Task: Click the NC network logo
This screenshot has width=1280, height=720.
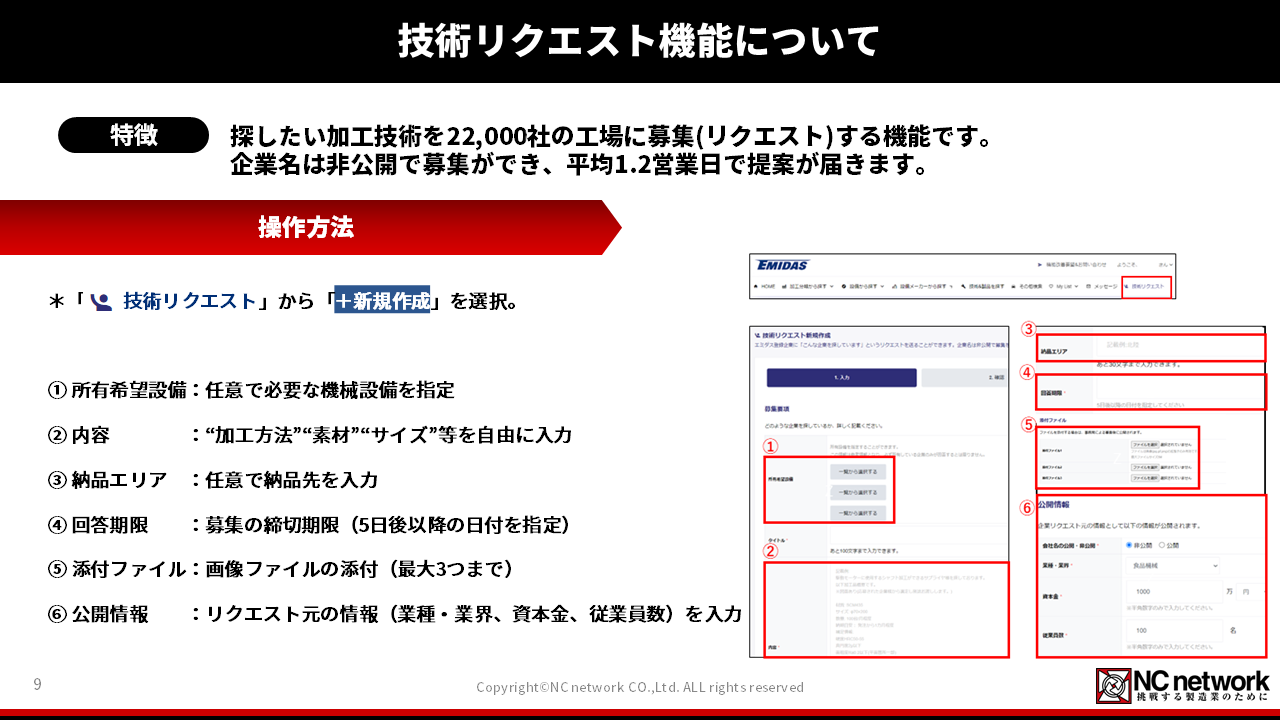Action: 1182,686
